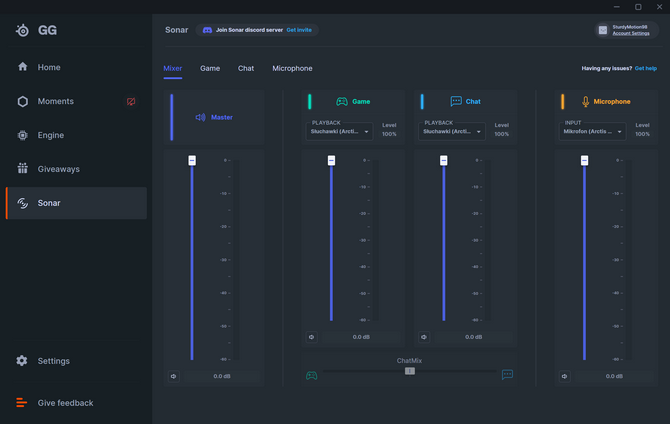
Task: Switch to the Microphone tab
Action: pyautogui.click(x=292, y=68)
